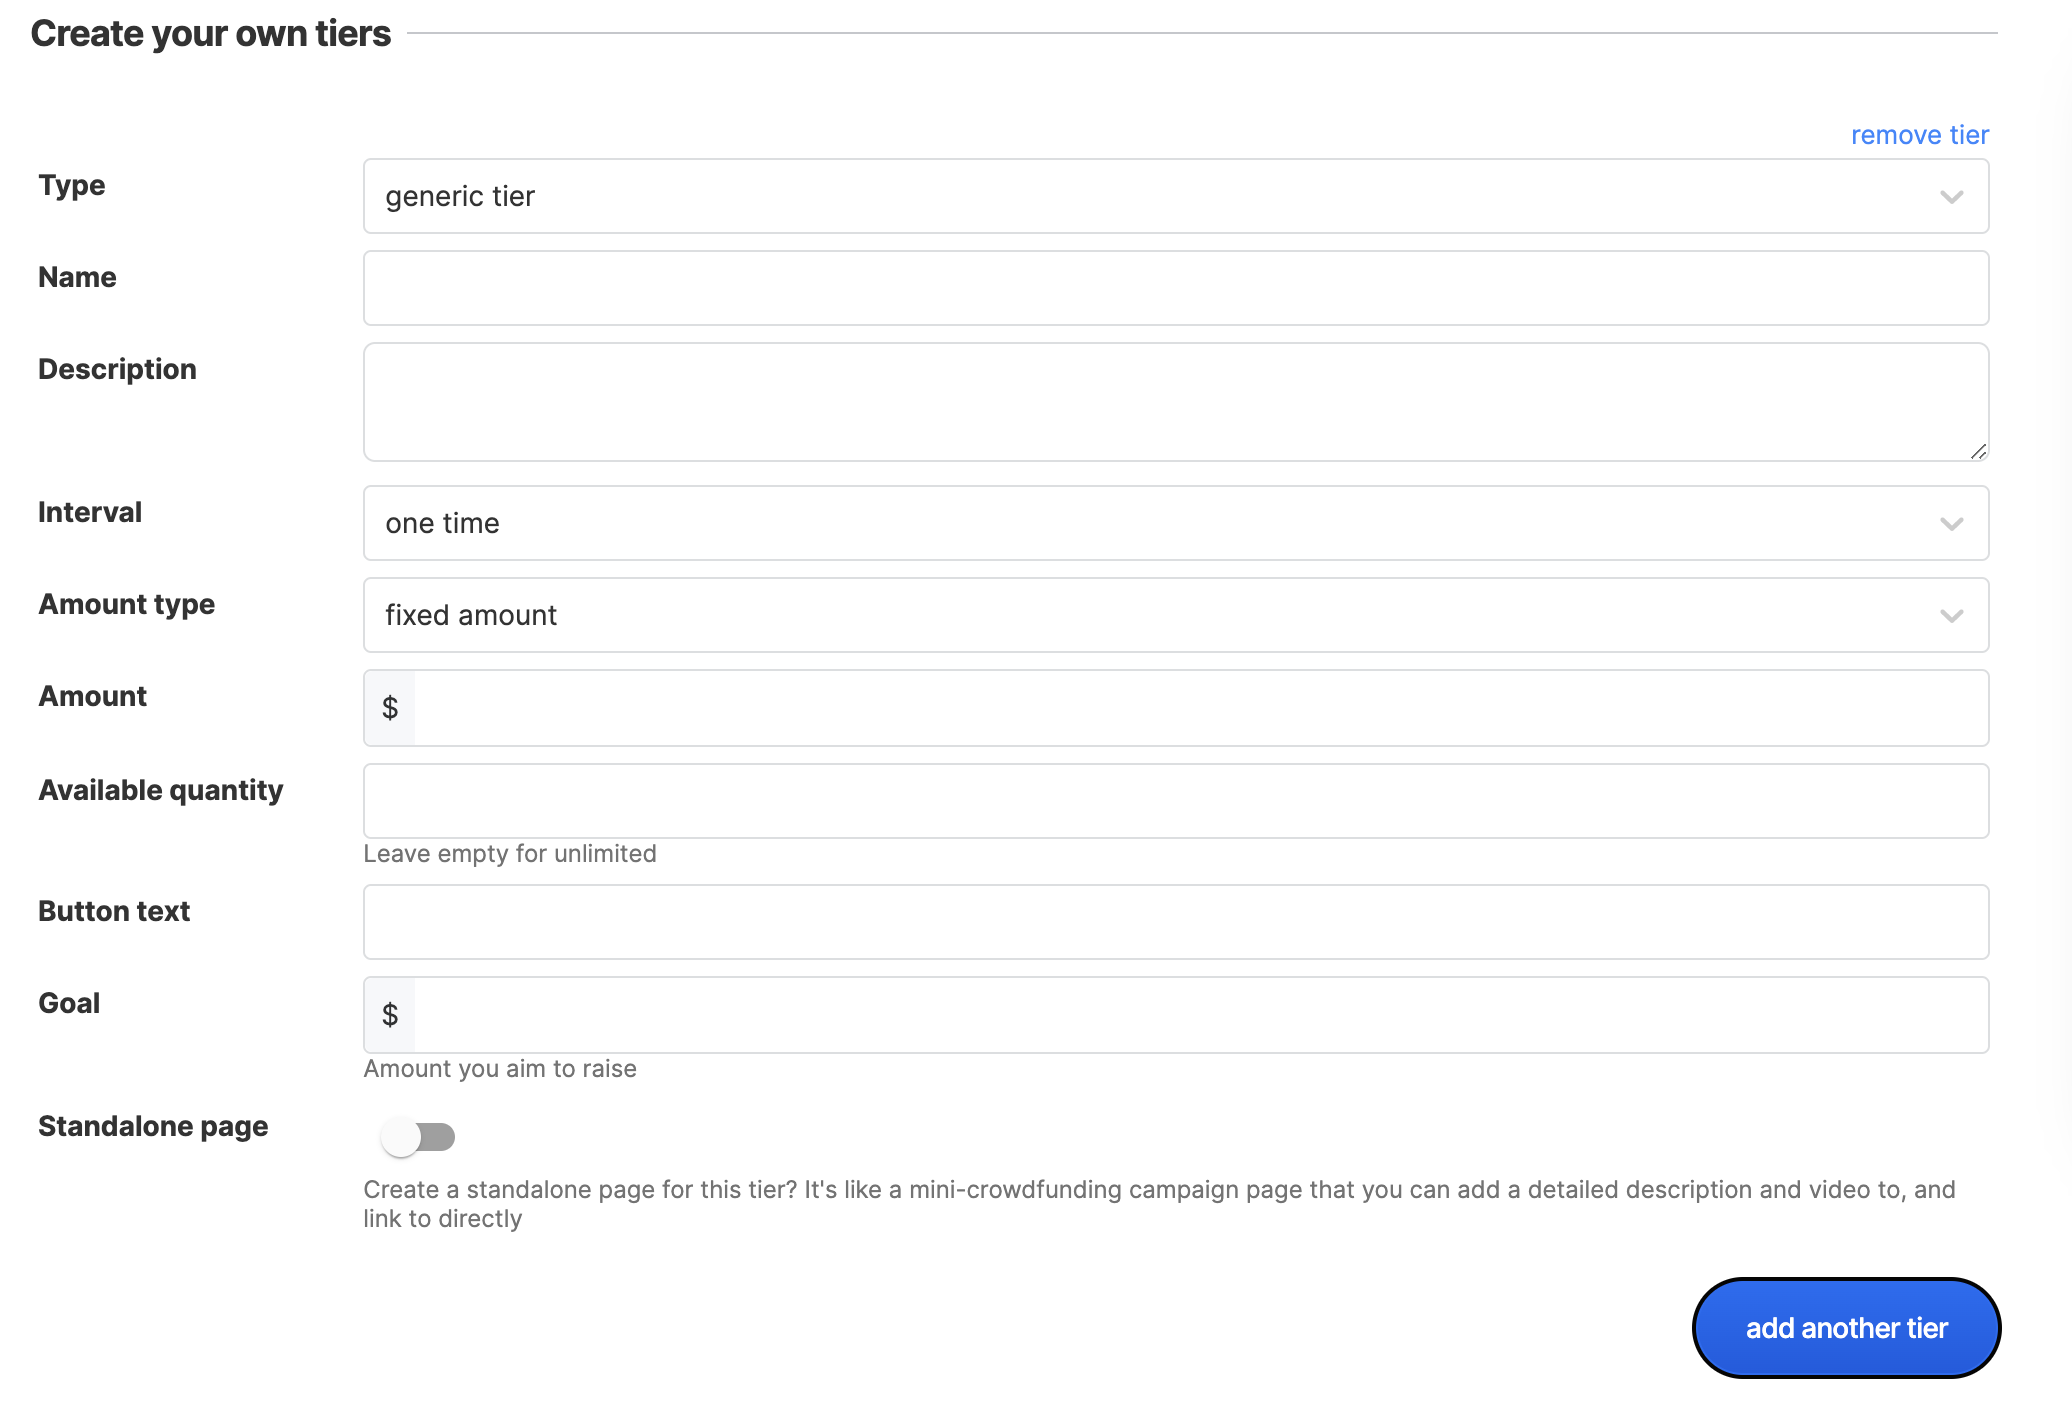Screen dimensions: 2072x1426
Task: Focus the Amount input field
Action: coord(1200,708)
